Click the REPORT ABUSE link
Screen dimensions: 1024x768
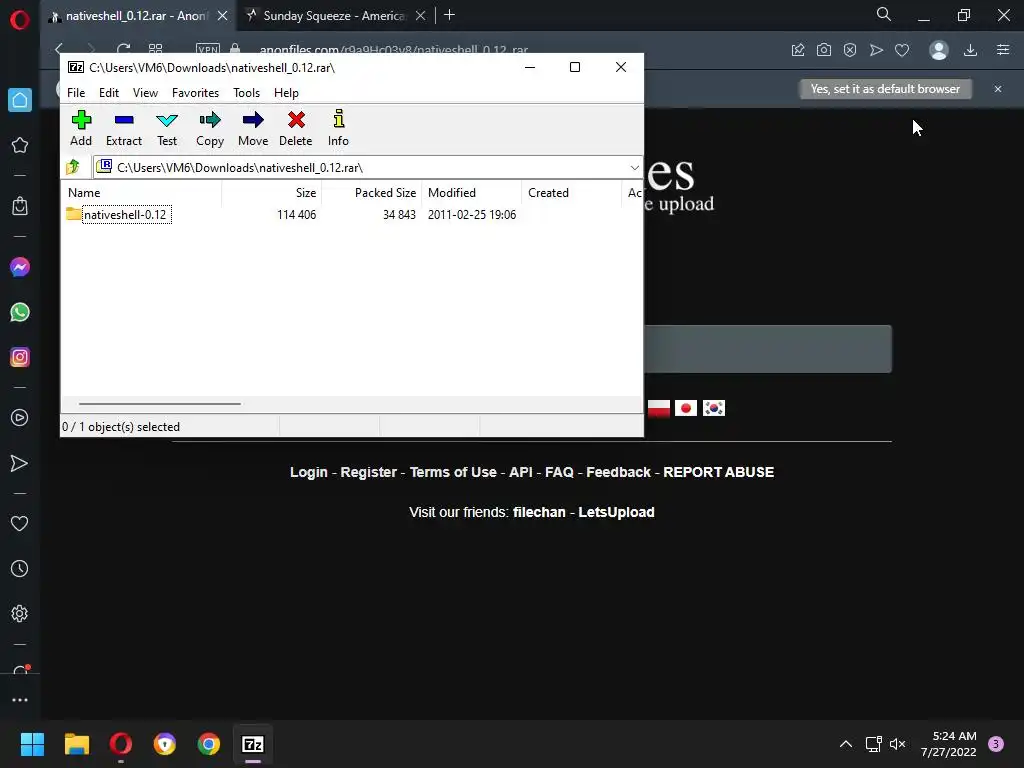(718, 472)
